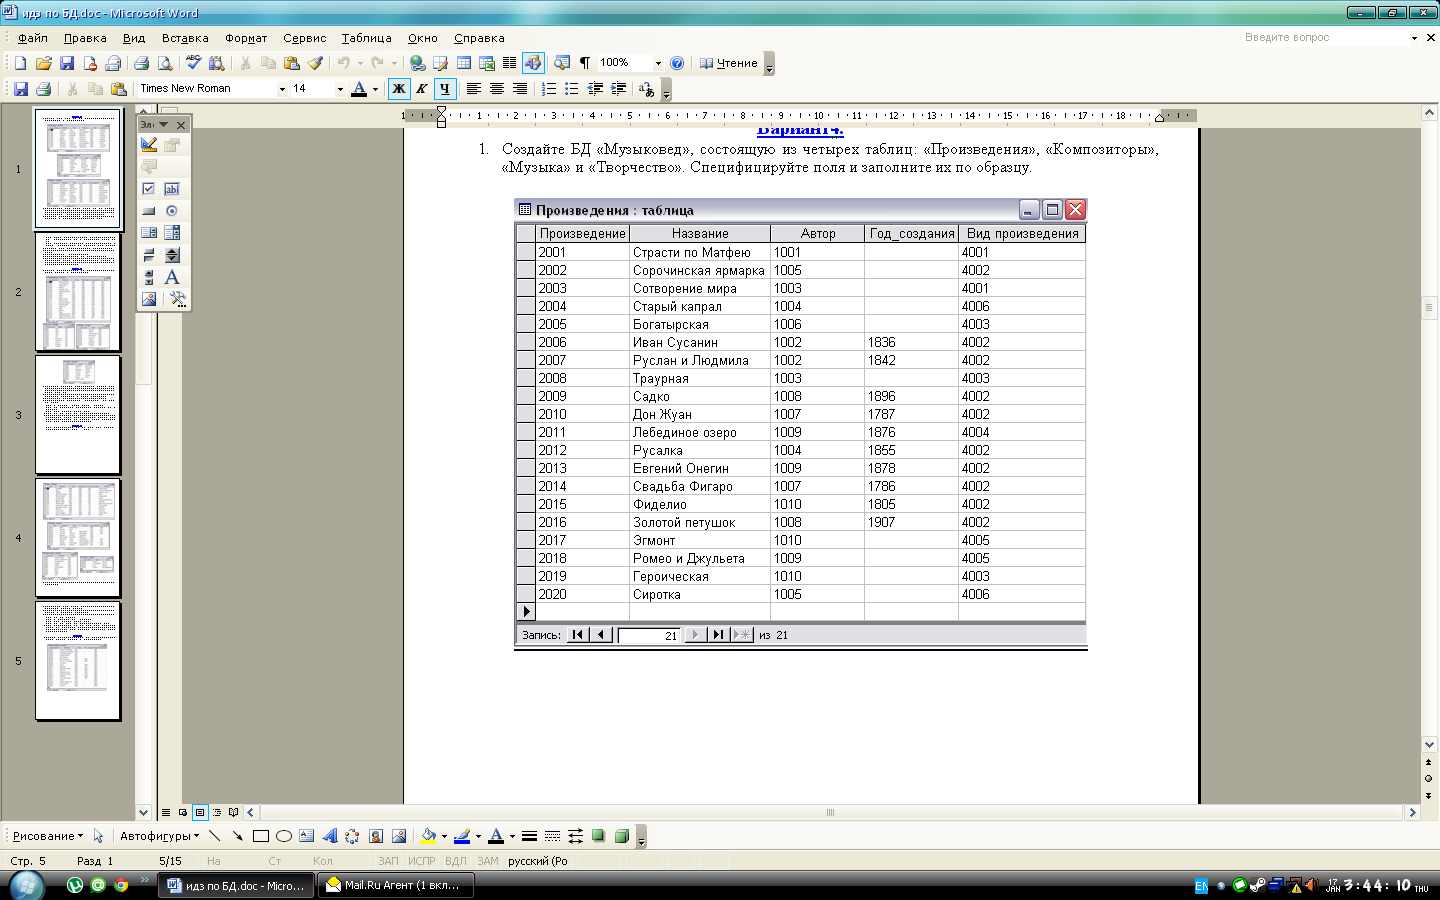Run spelling and grammar check
1440x900 pixels.
(x=194, y=63)
